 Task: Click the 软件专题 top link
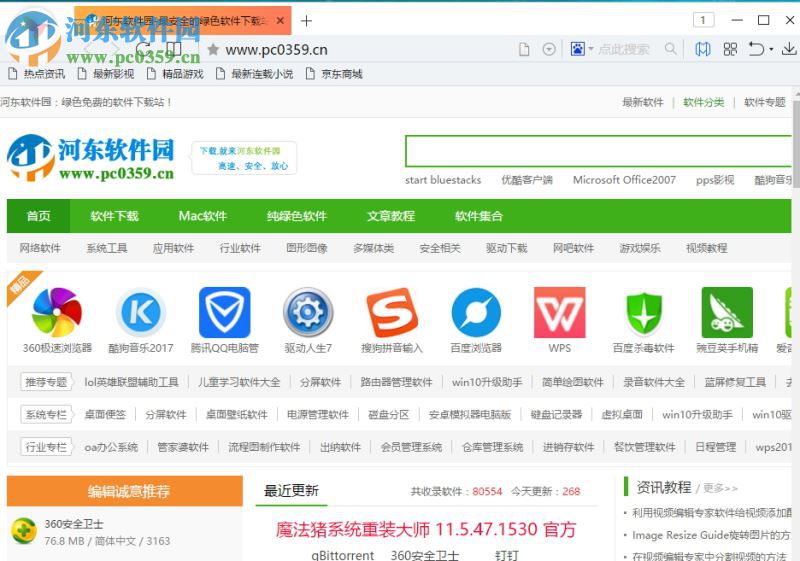point(765,102)
